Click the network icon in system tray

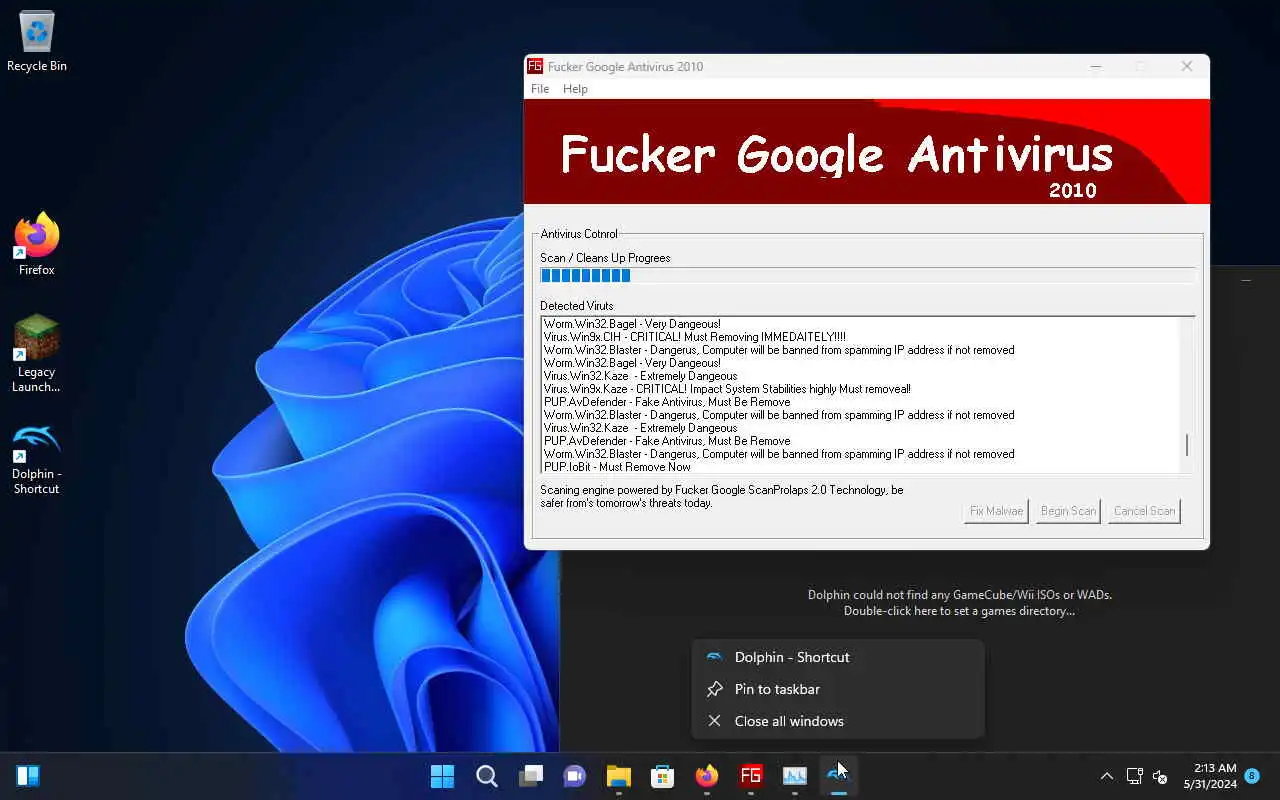click(1134, 776)
